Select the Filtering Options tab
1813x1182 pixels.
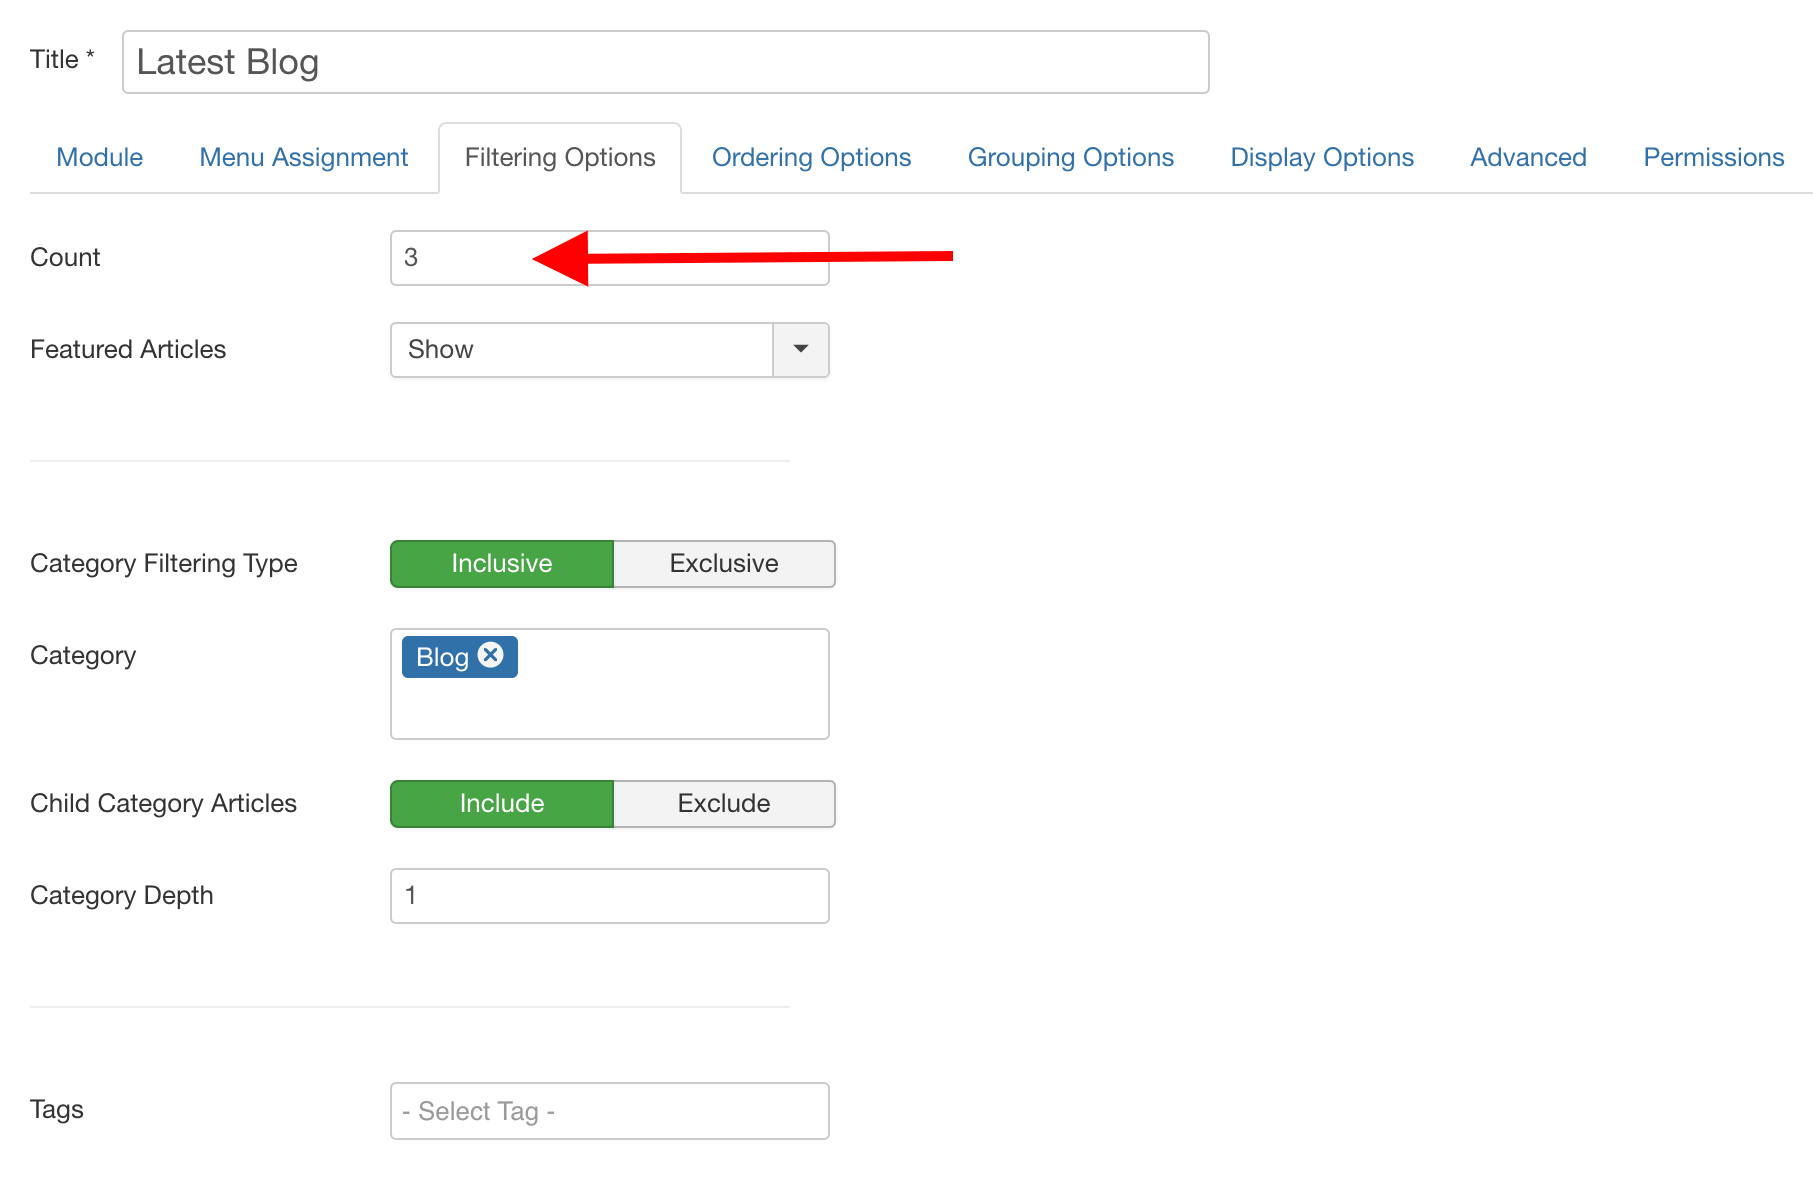(559, 158)
